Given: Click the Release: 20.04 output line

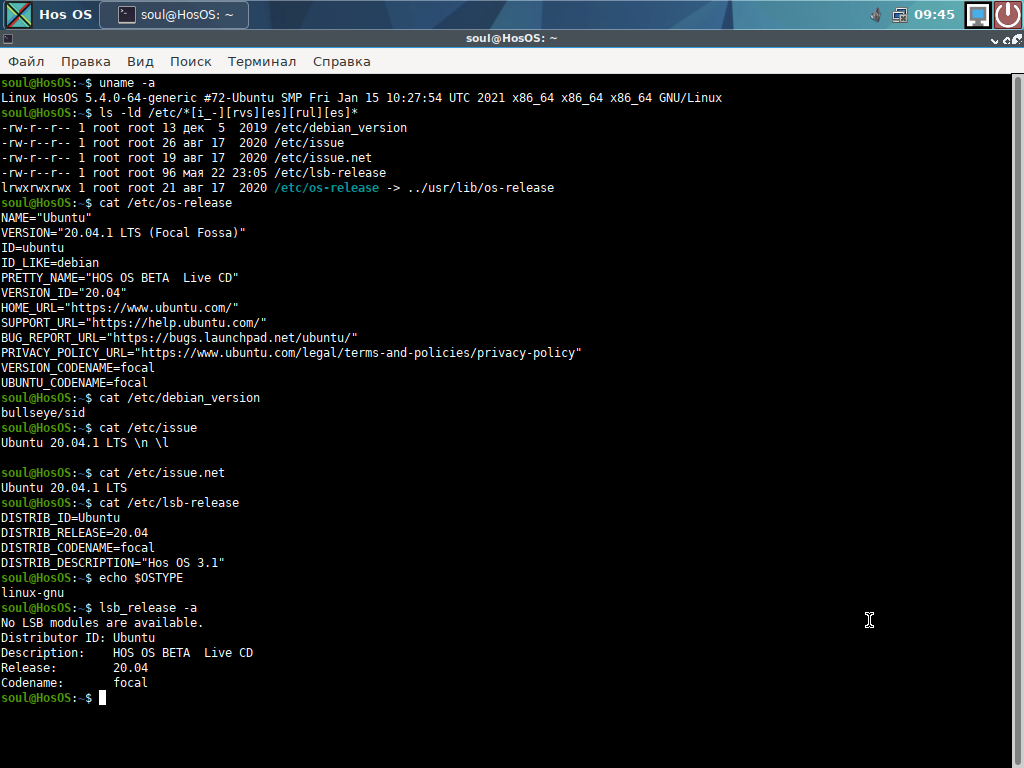Looking at the screenshot, I should click(74, 668).
